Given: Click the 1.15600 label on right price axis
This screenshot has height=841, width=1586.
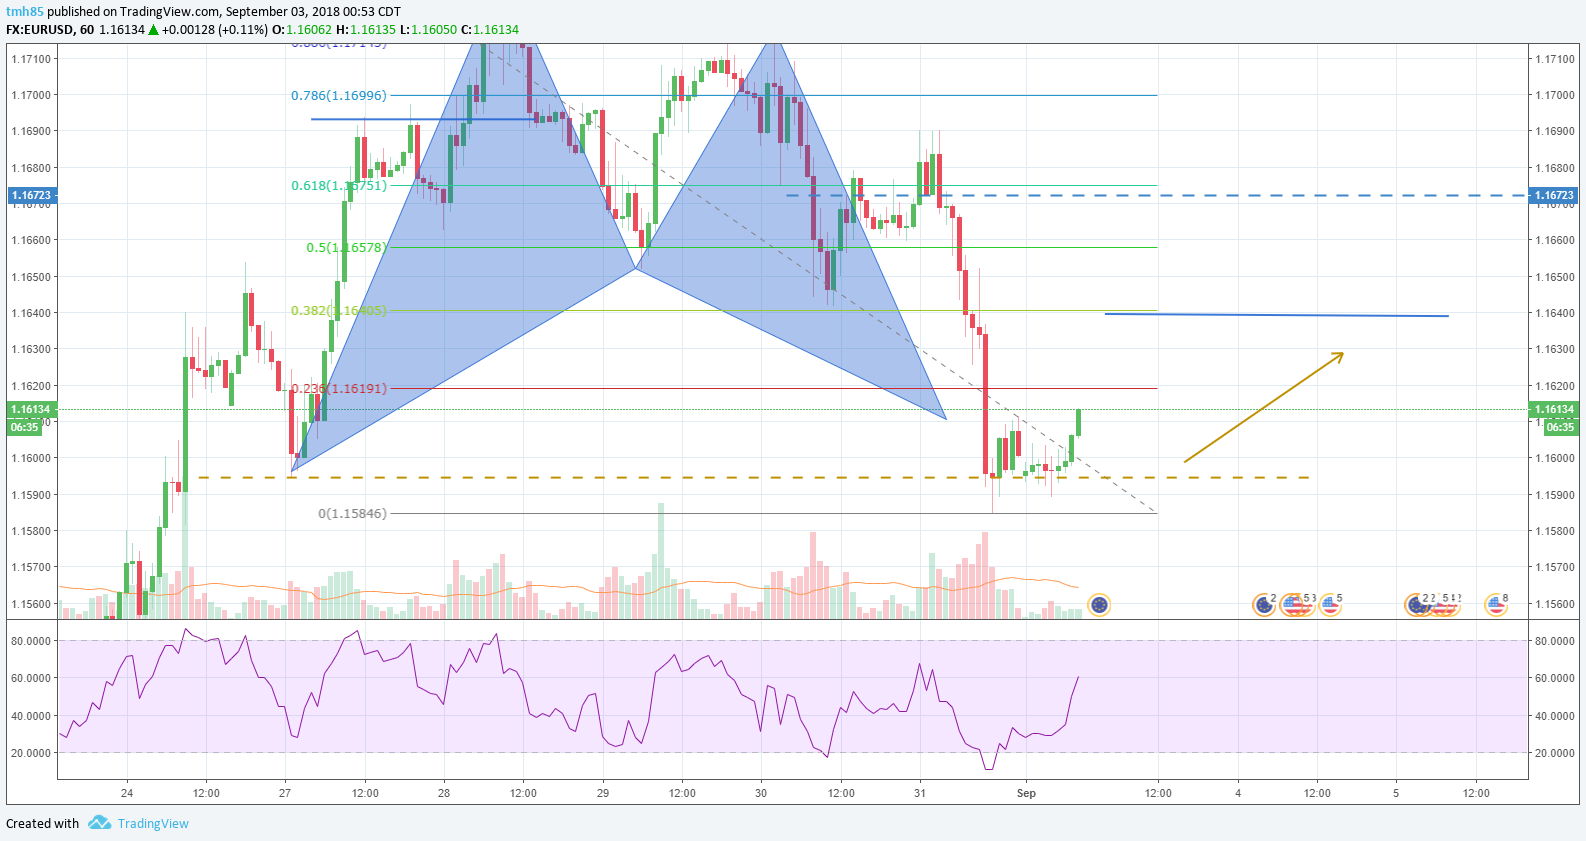Looking at the screenshot, I should click(x=1555, y=604).
